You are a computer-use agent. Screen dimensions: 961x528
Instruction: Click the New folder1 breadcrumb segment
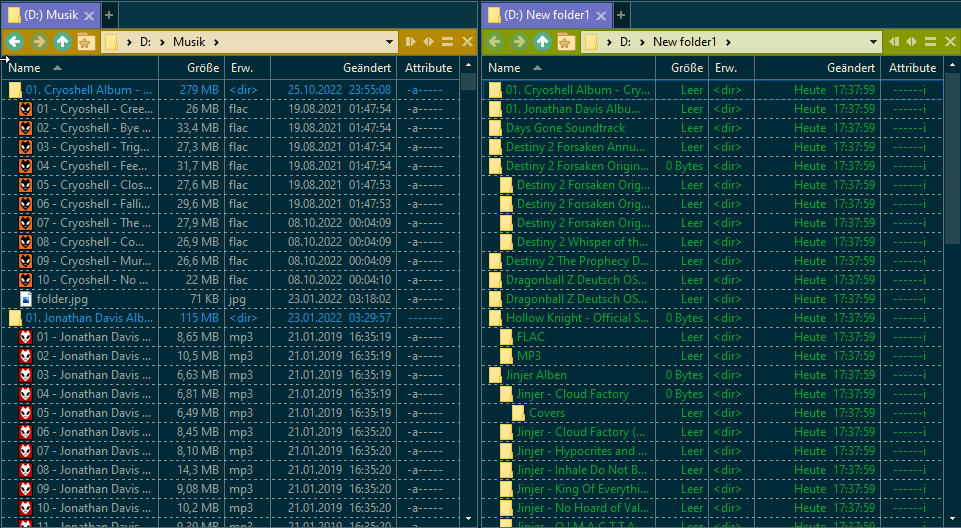click(685, 42)
